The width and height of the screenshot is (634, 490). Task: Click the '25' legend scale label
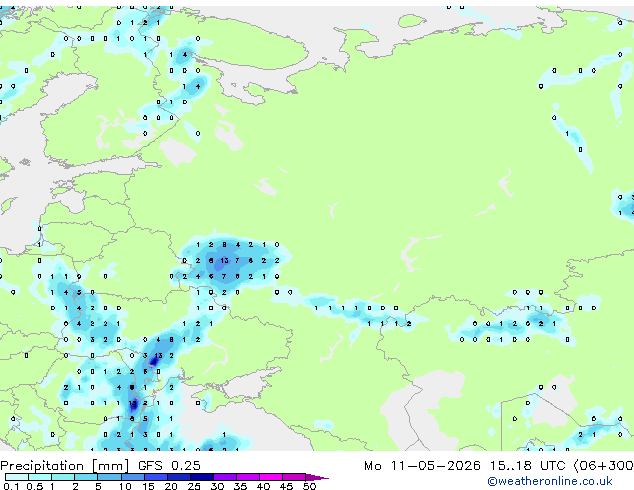tap(194, 486)
